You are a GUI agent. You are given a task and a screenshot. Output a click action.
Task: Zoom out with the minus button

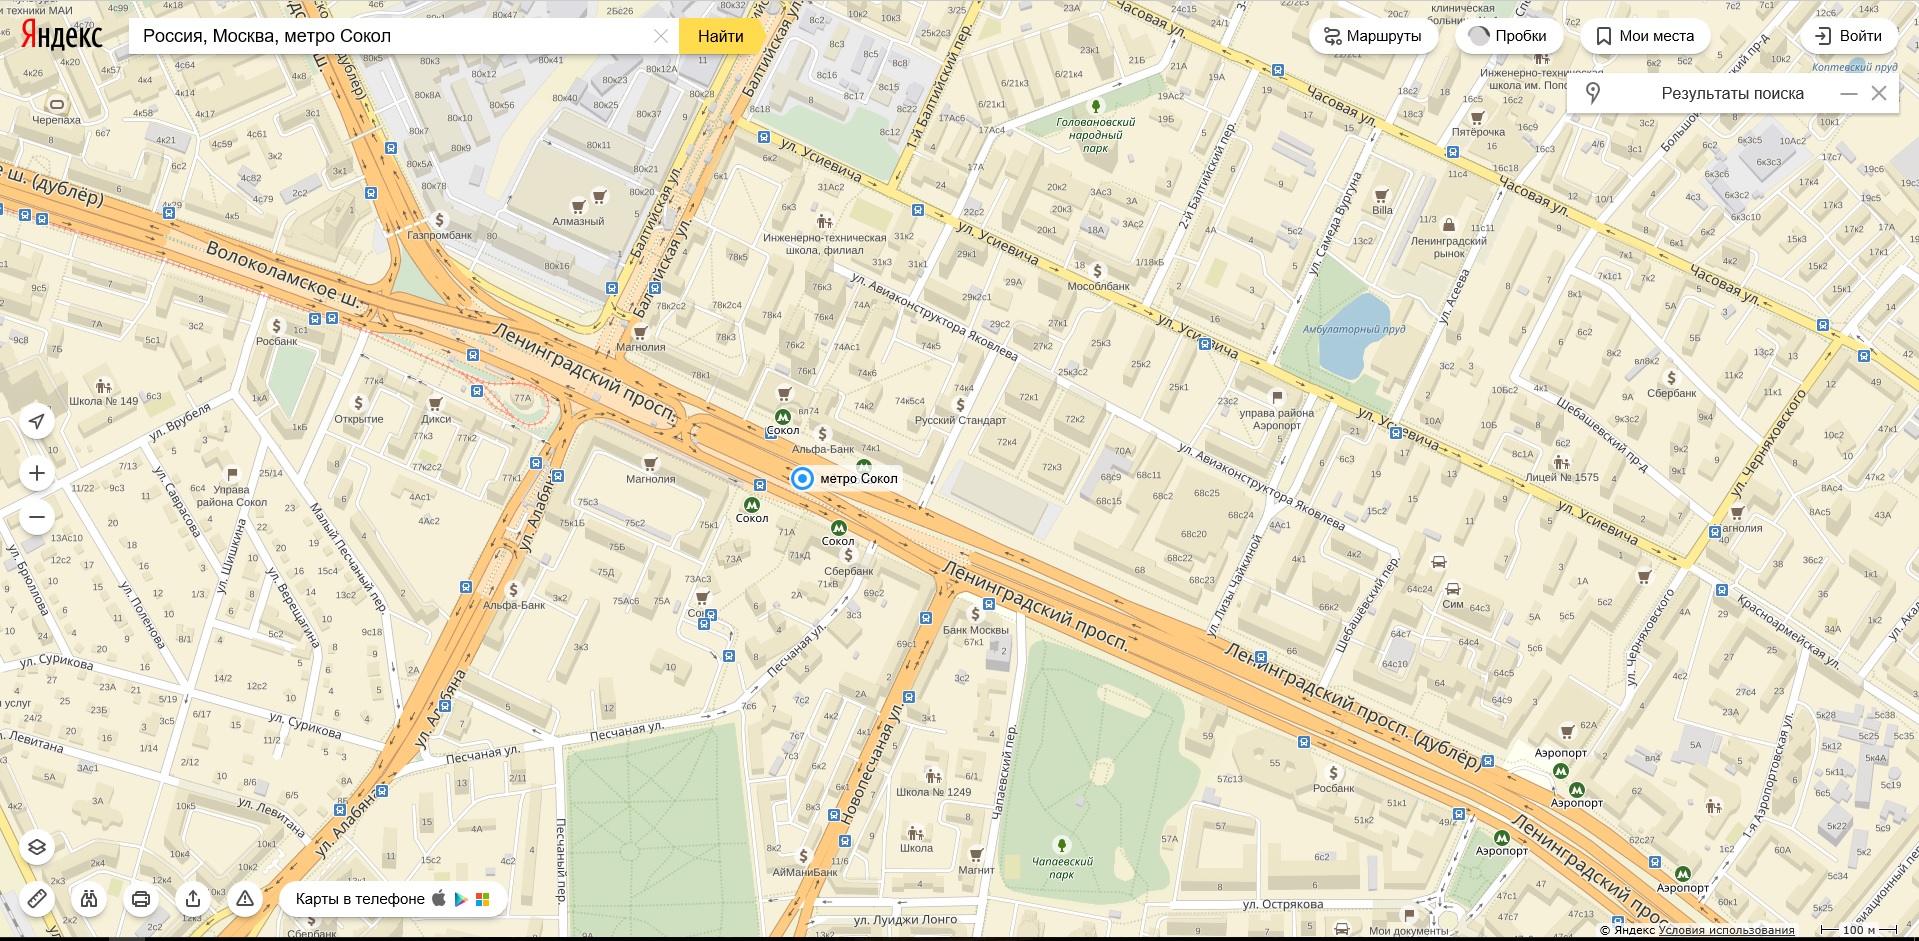pos(37,517)
